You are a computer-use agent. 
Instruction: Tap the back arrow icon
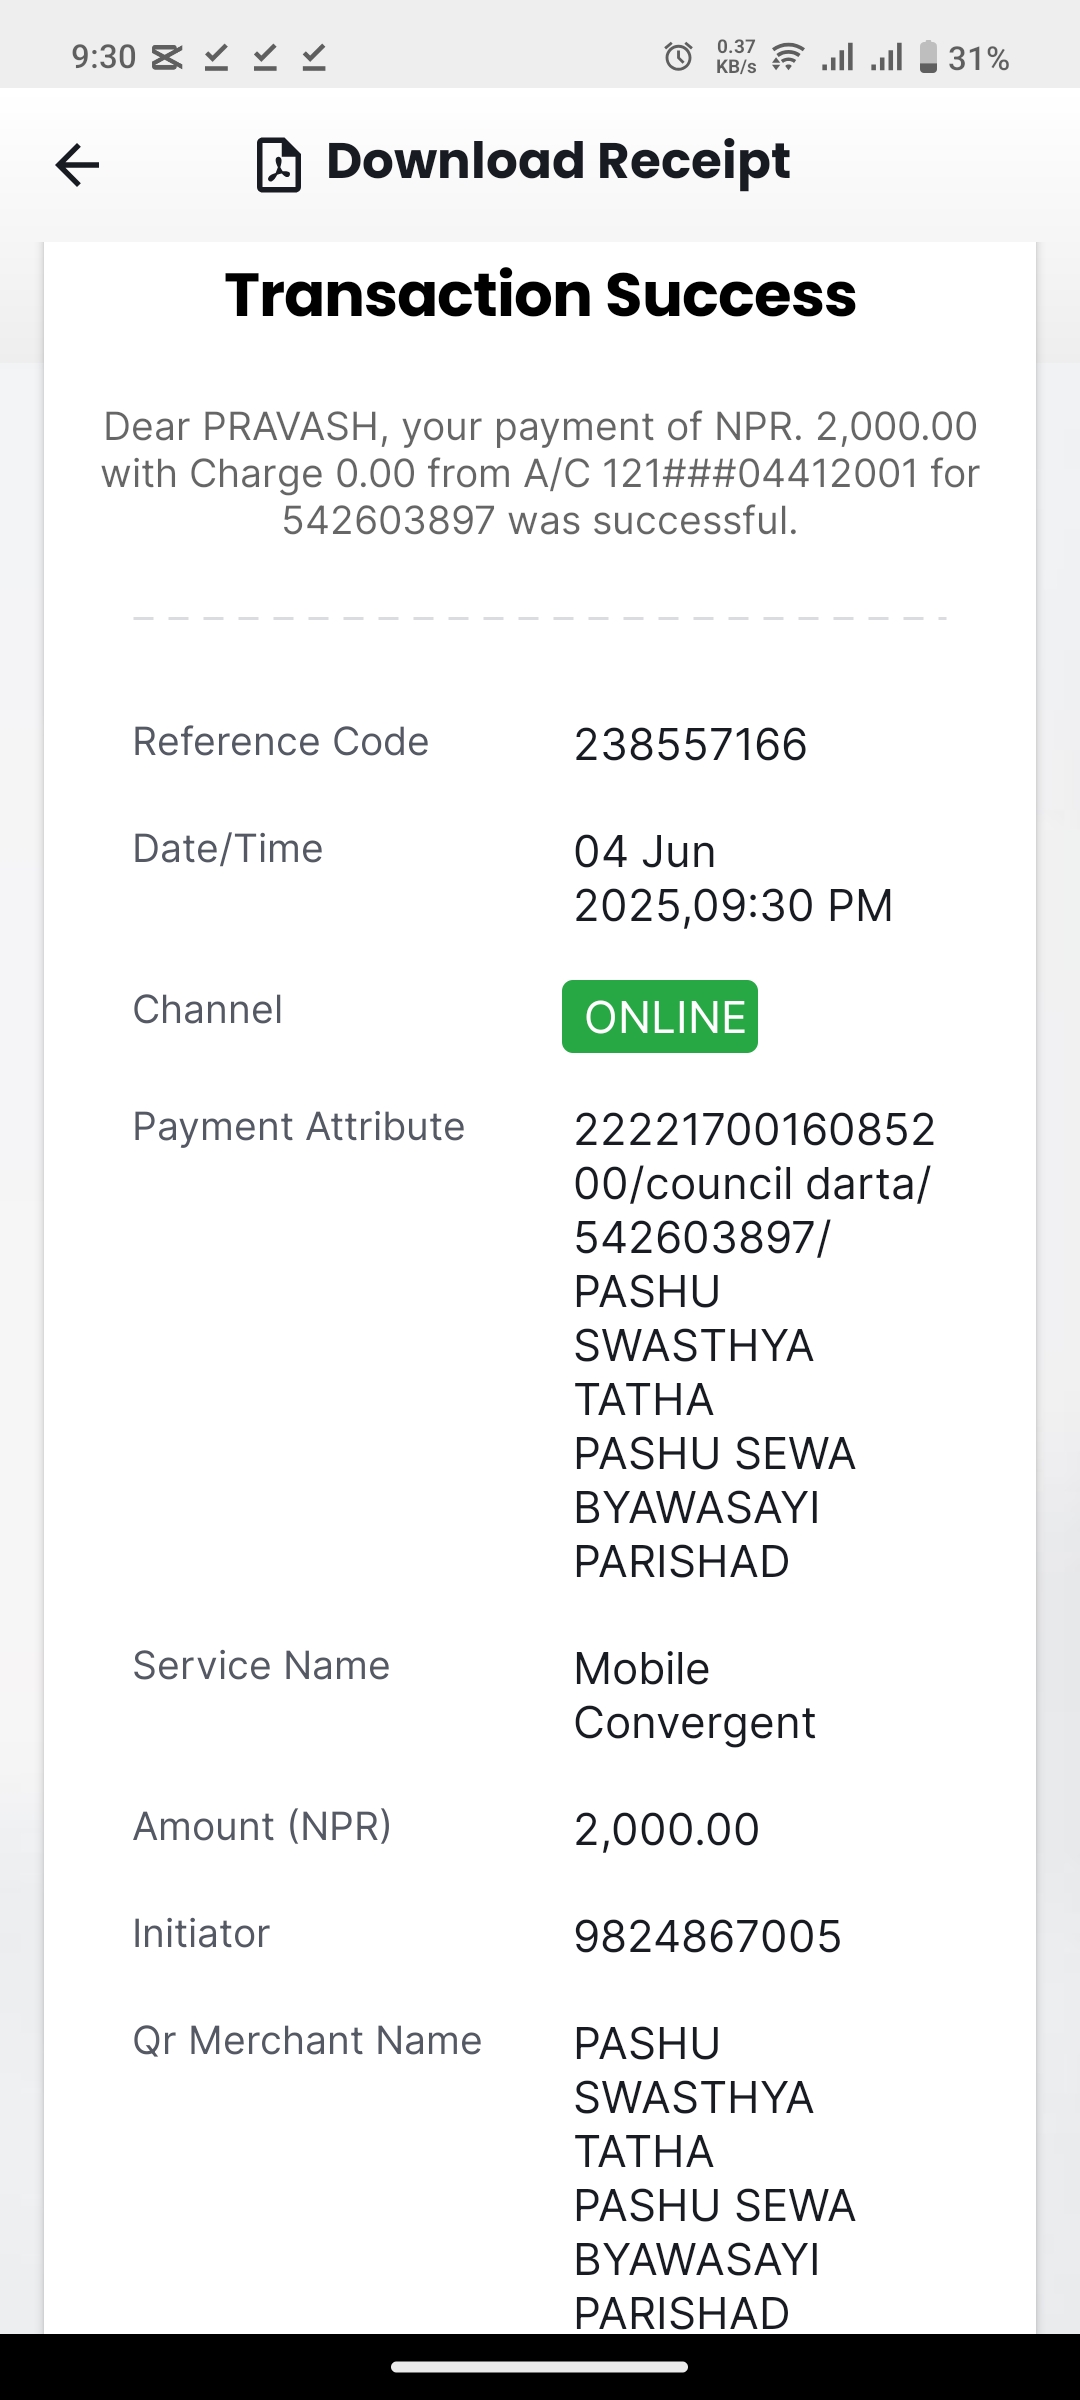coord(77,165)
